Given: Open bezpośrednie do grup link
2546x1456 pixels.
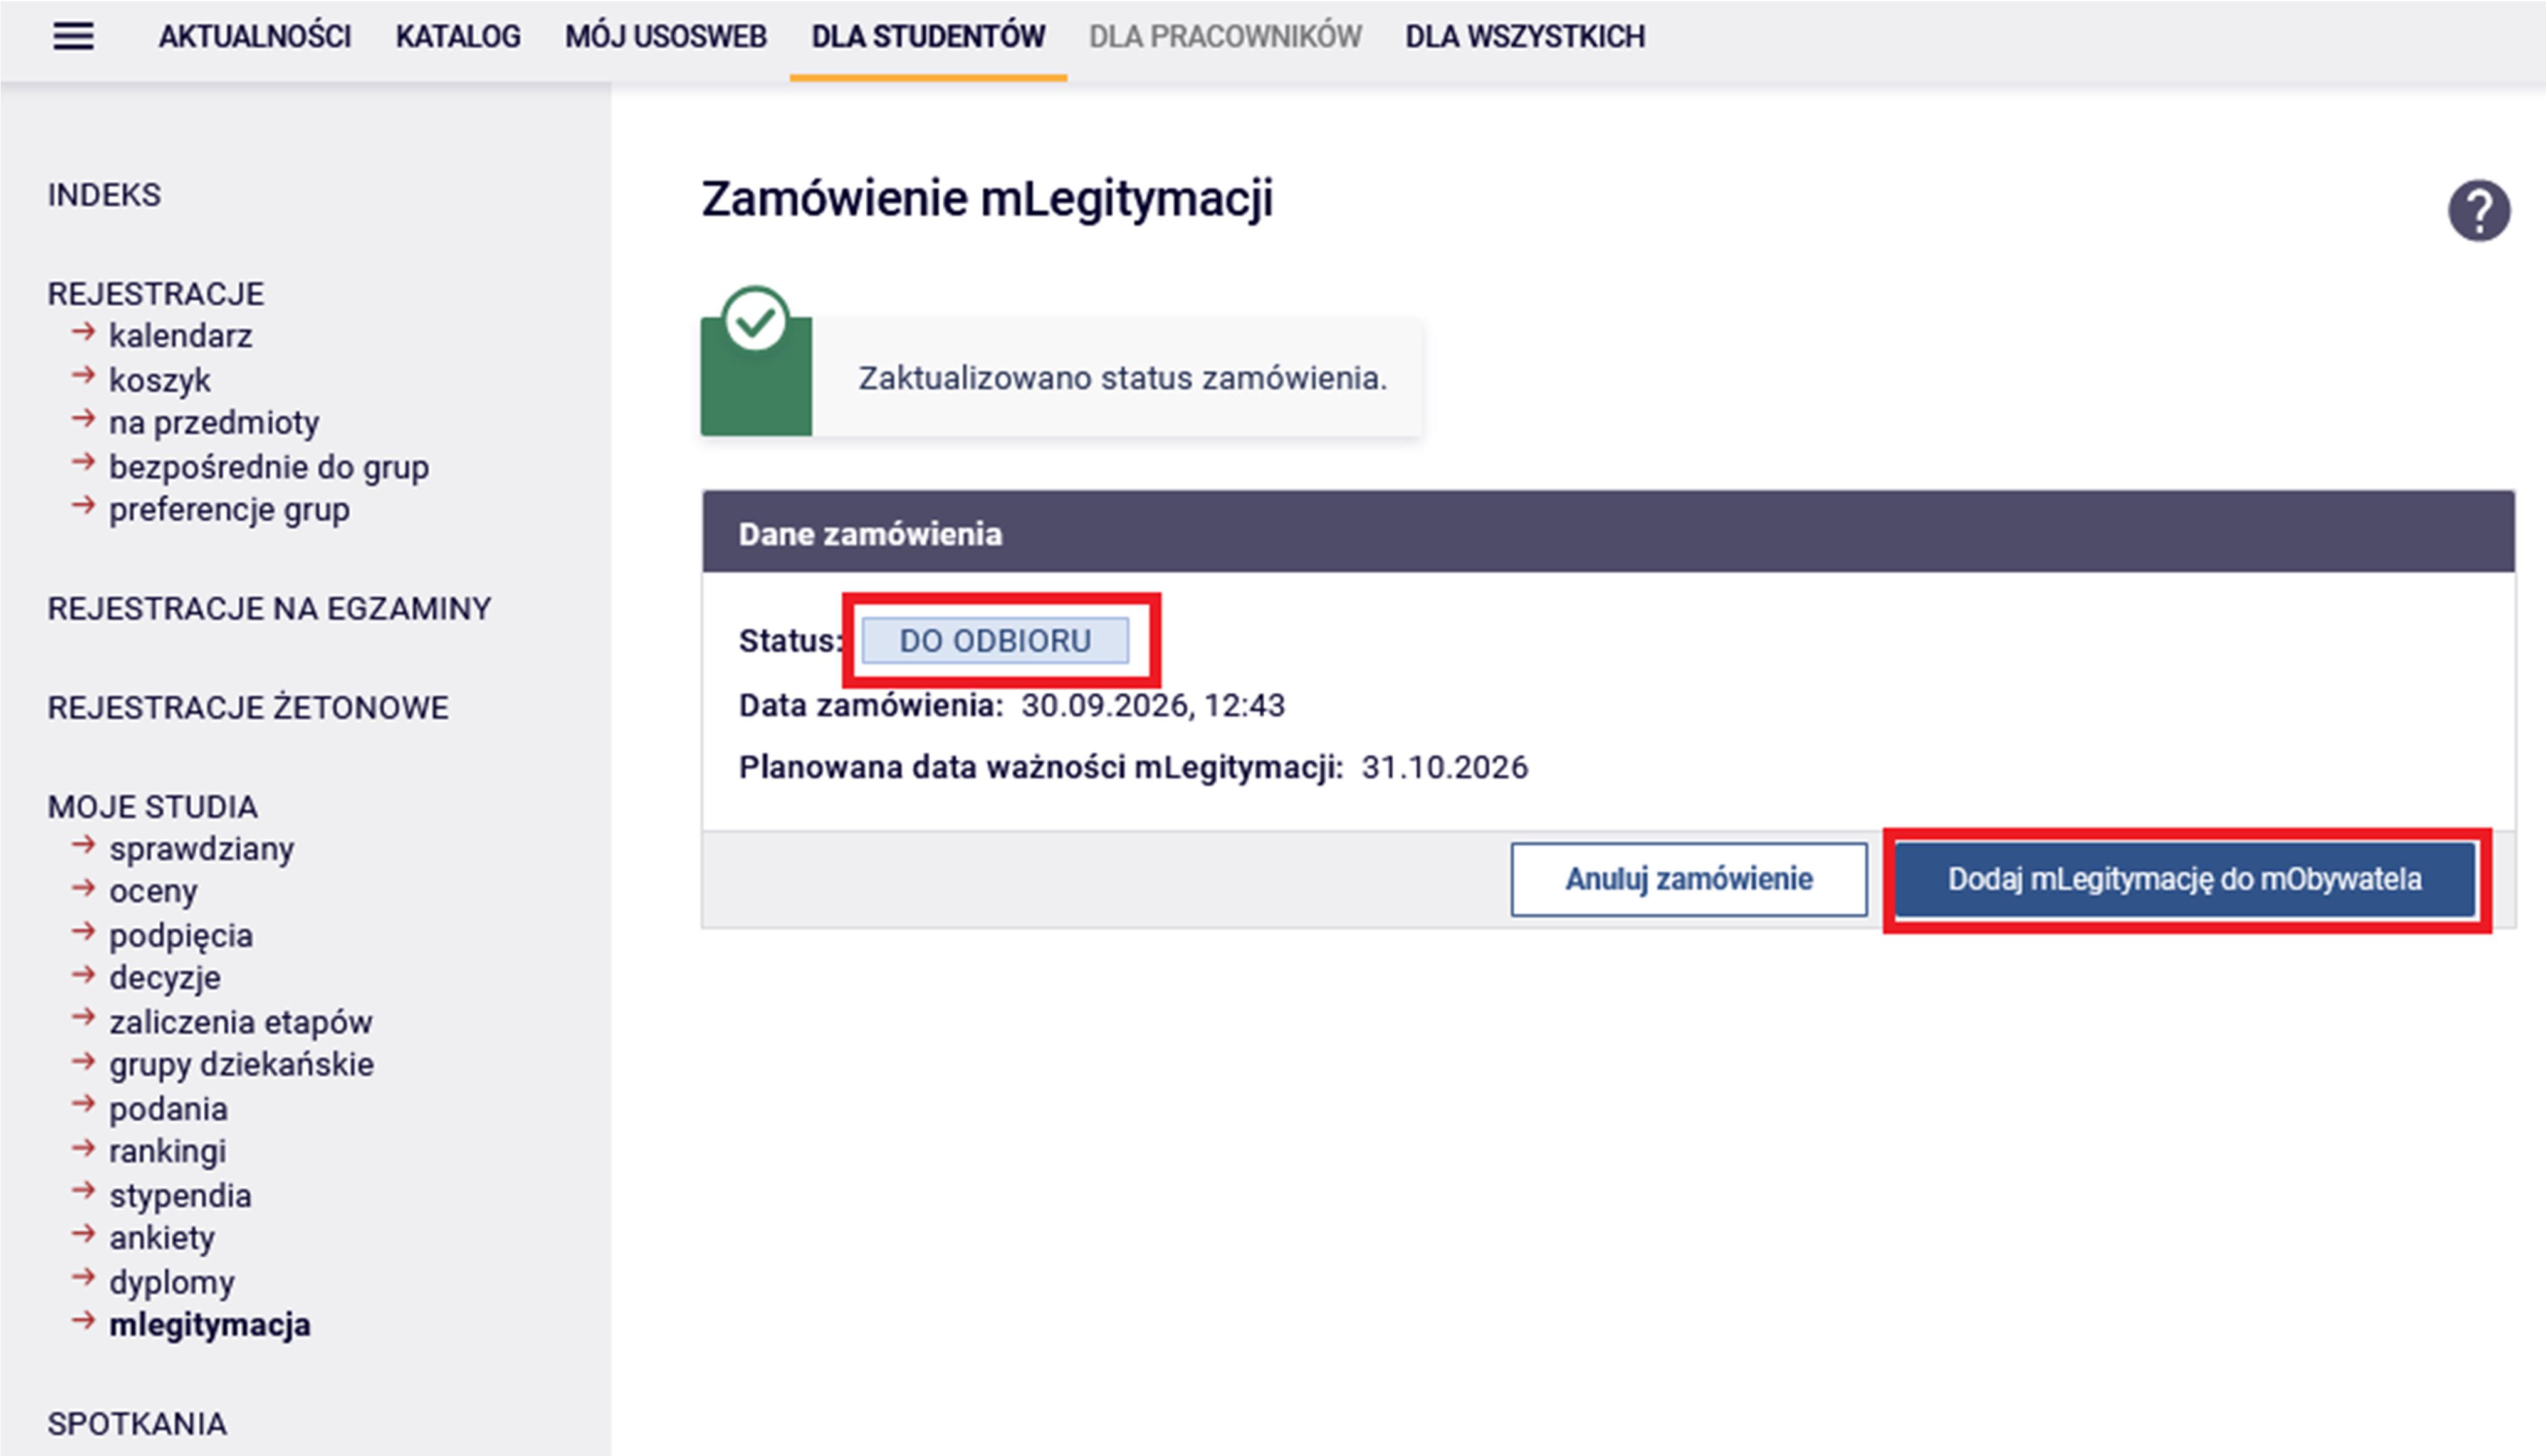Looking at the screenshot, I should coord(269,467).
